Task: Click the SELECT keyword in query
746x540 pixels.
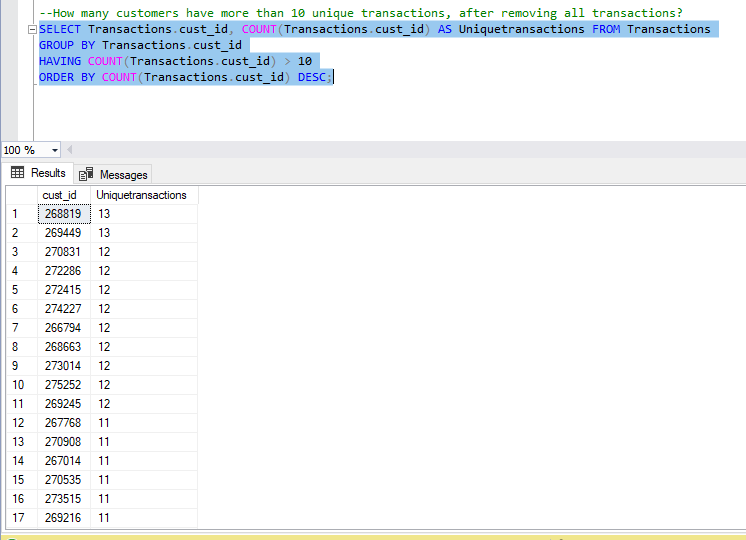Action: [60, 29]
